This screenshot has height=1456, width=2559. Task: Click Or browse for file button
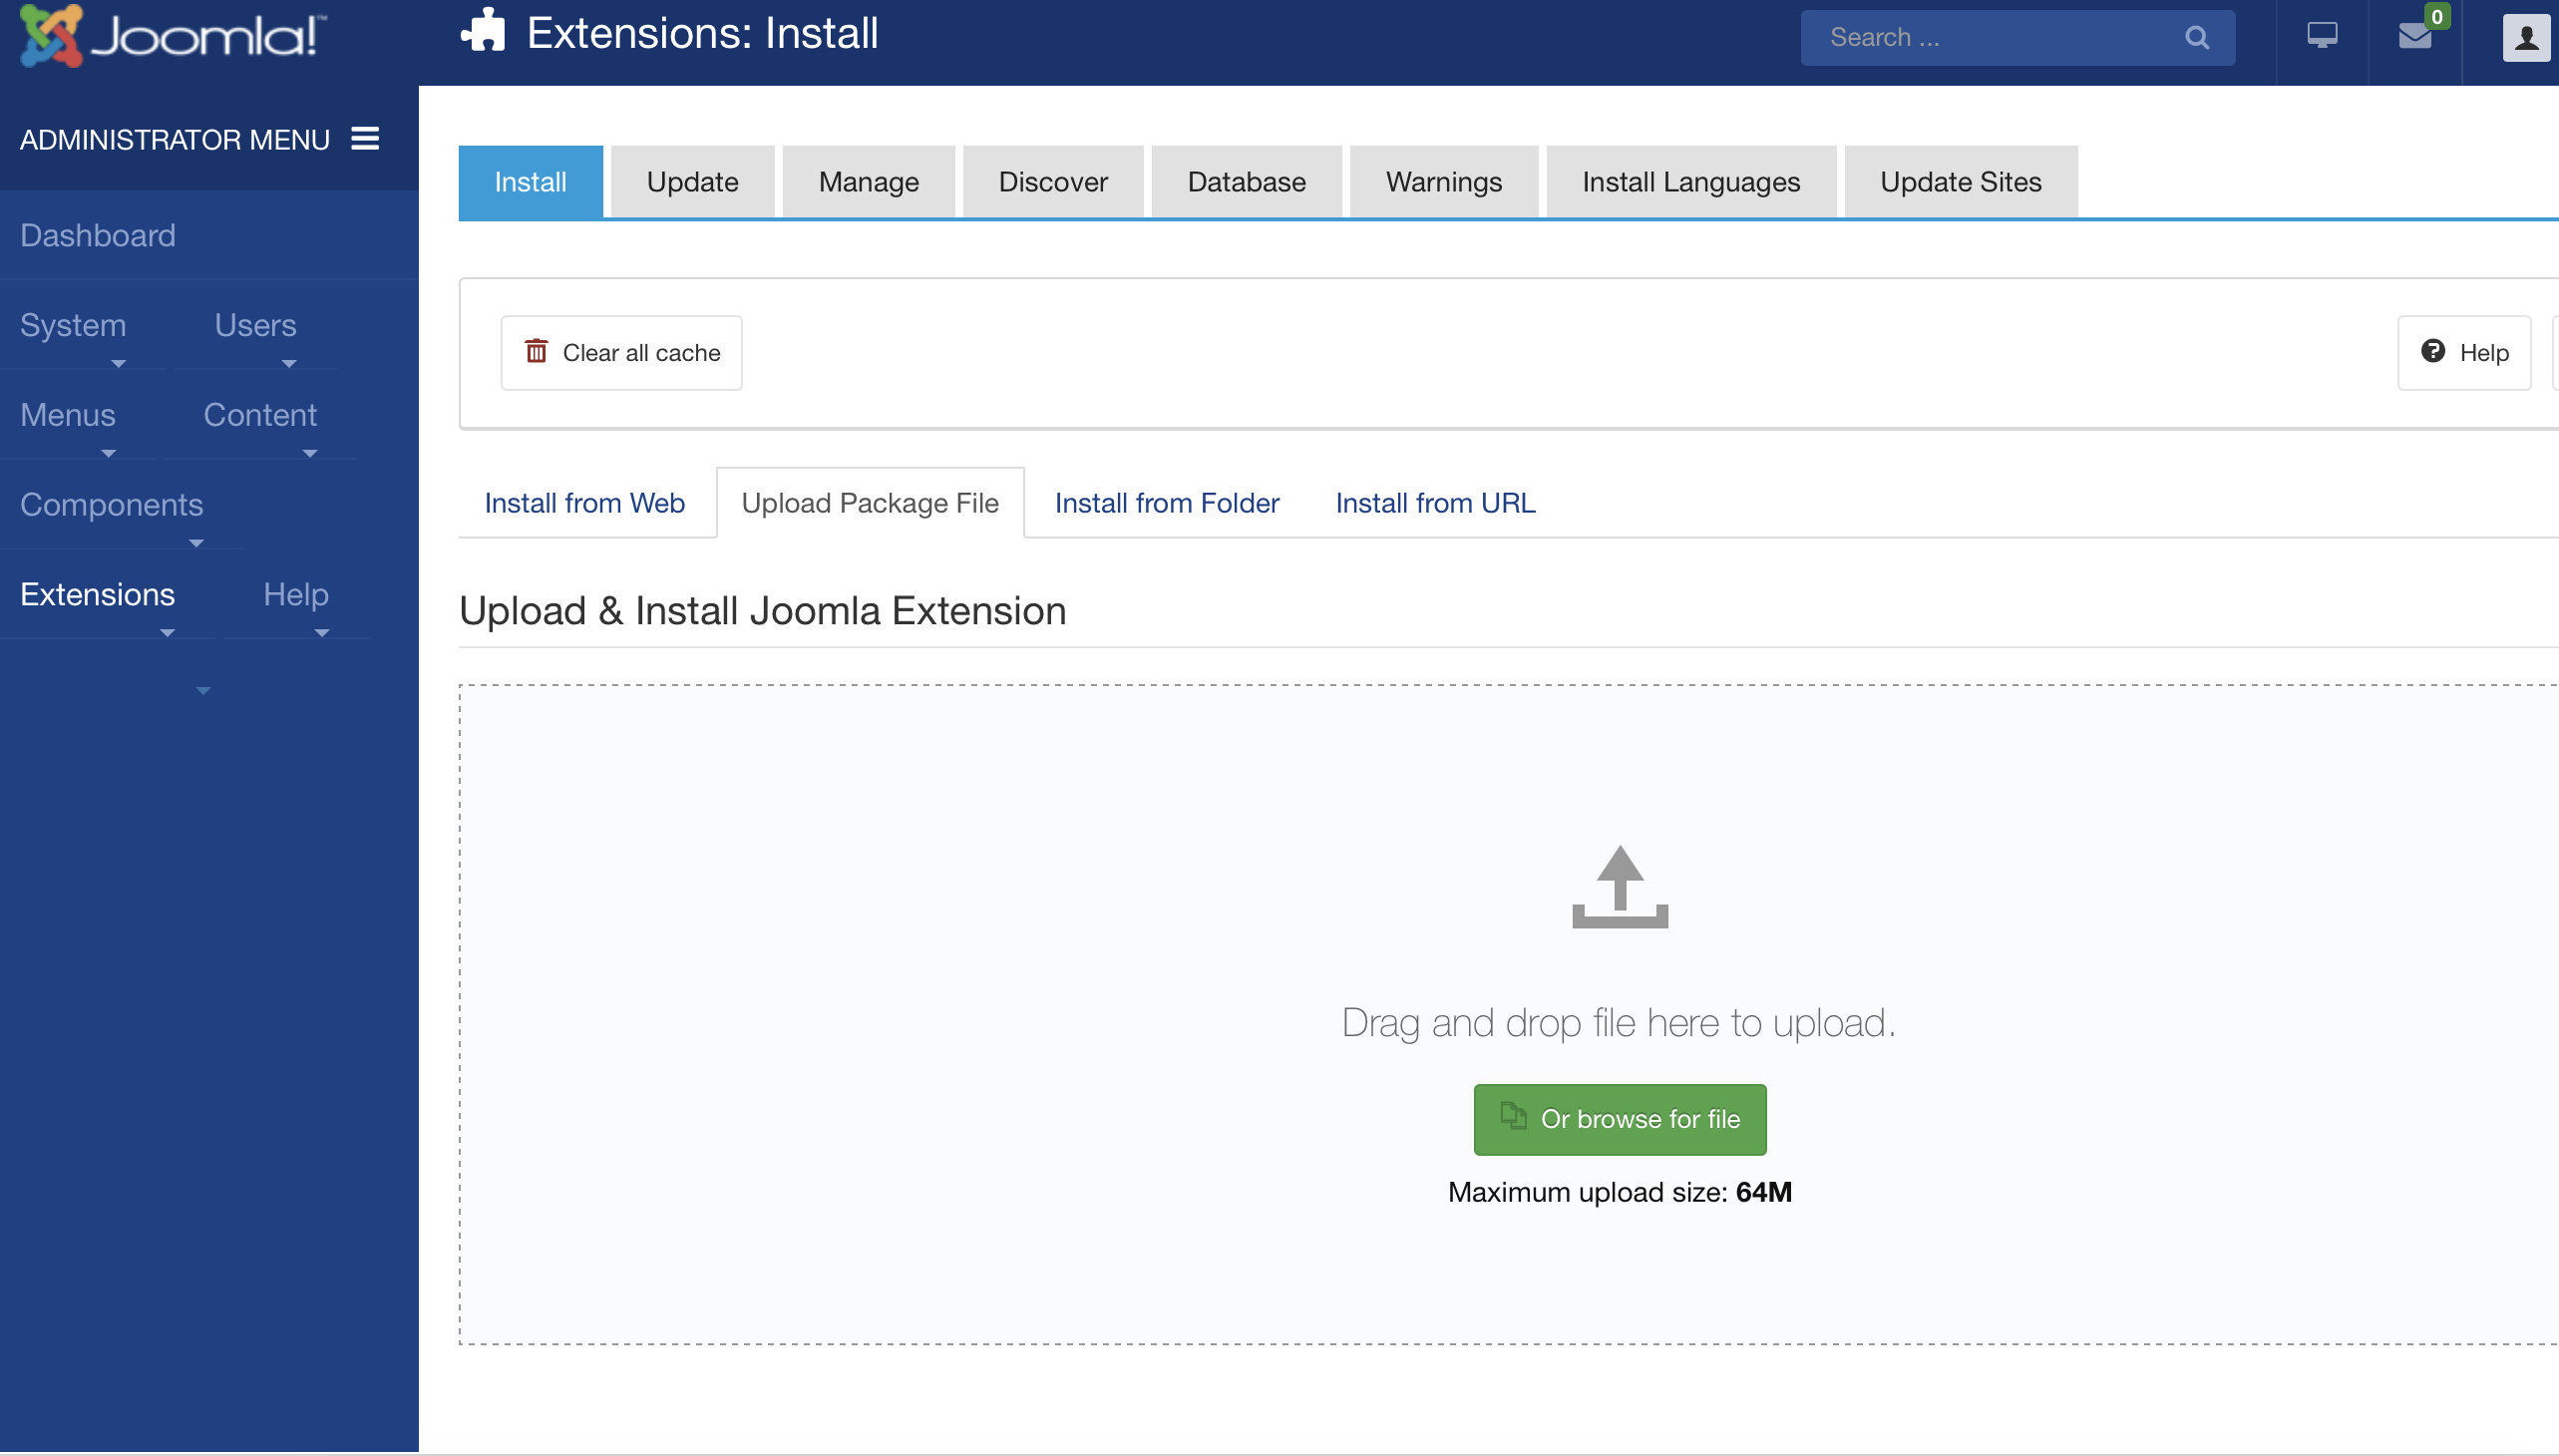pos(1619,1119)
